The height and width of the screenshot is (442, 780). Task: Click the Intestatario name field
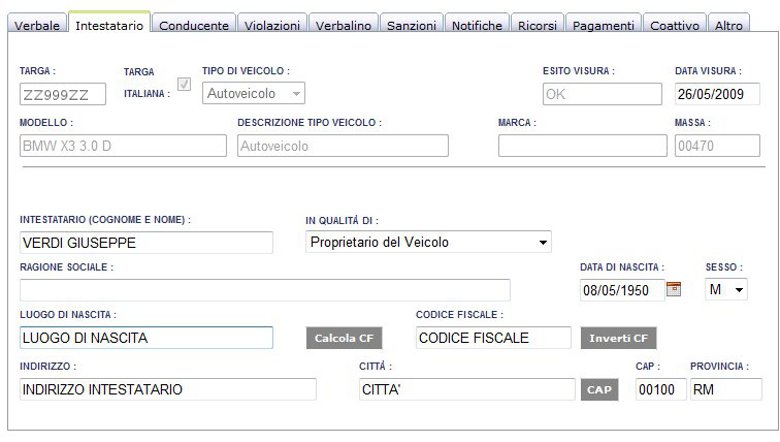tap(146, 243)
